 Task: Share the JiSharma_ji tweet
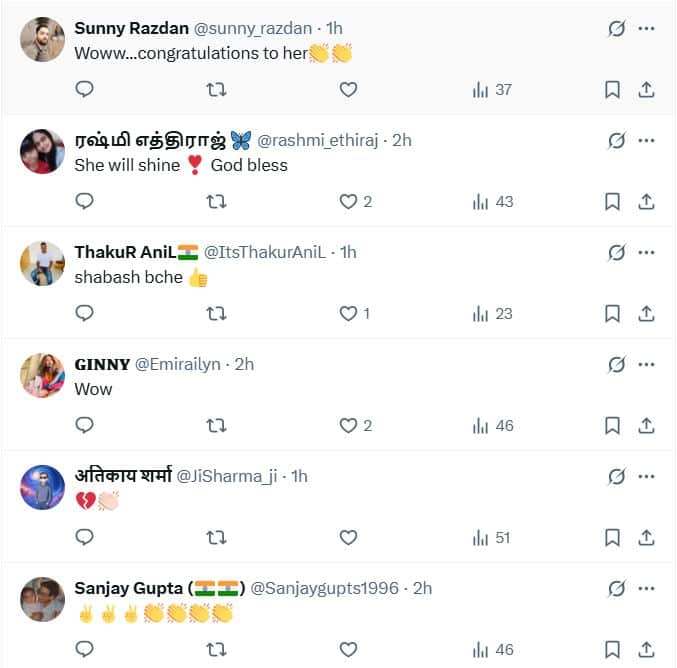click(646, 538)
